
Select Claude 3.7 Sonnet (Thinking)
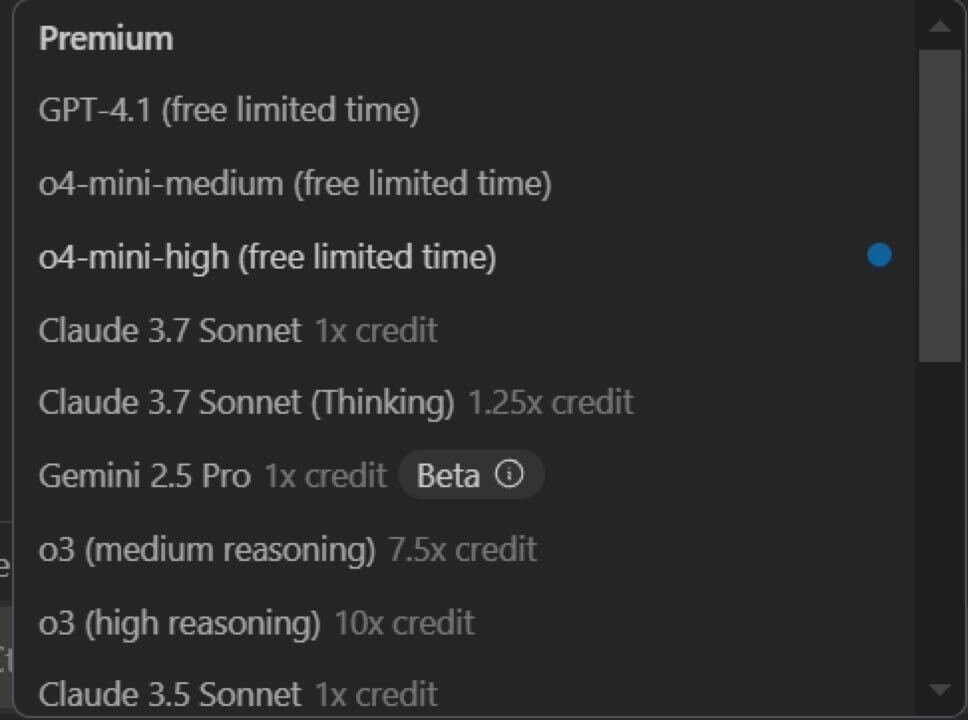coord(246,402)
